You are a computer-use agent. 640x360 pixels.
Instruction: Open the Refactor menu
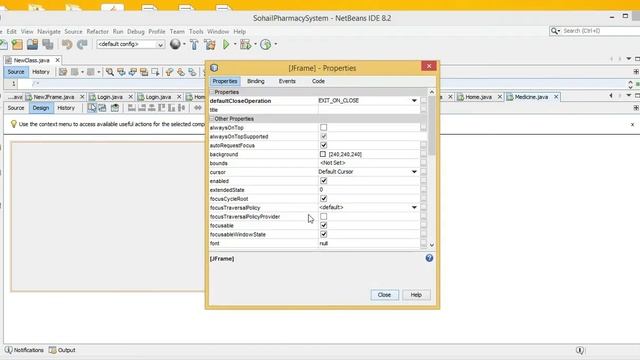coord(98,31)
